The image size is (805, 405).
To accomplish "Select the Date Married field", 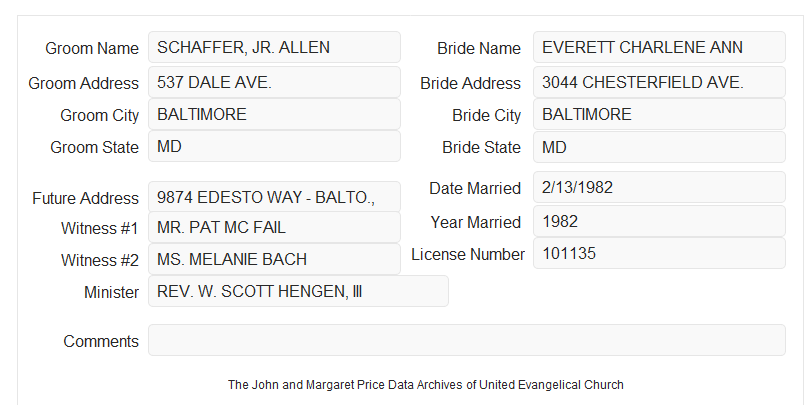I will 659,187.
